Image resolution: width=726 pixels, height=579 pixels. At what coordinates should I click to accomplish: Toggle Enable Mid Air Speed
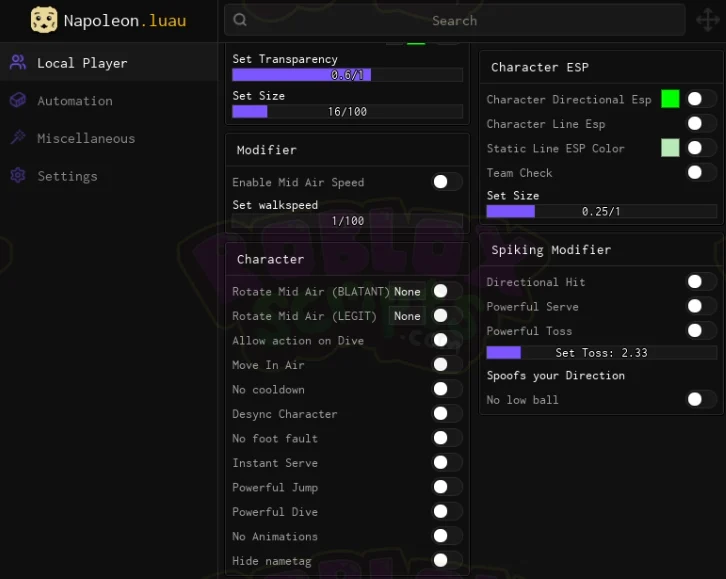(x=447, y=182)
